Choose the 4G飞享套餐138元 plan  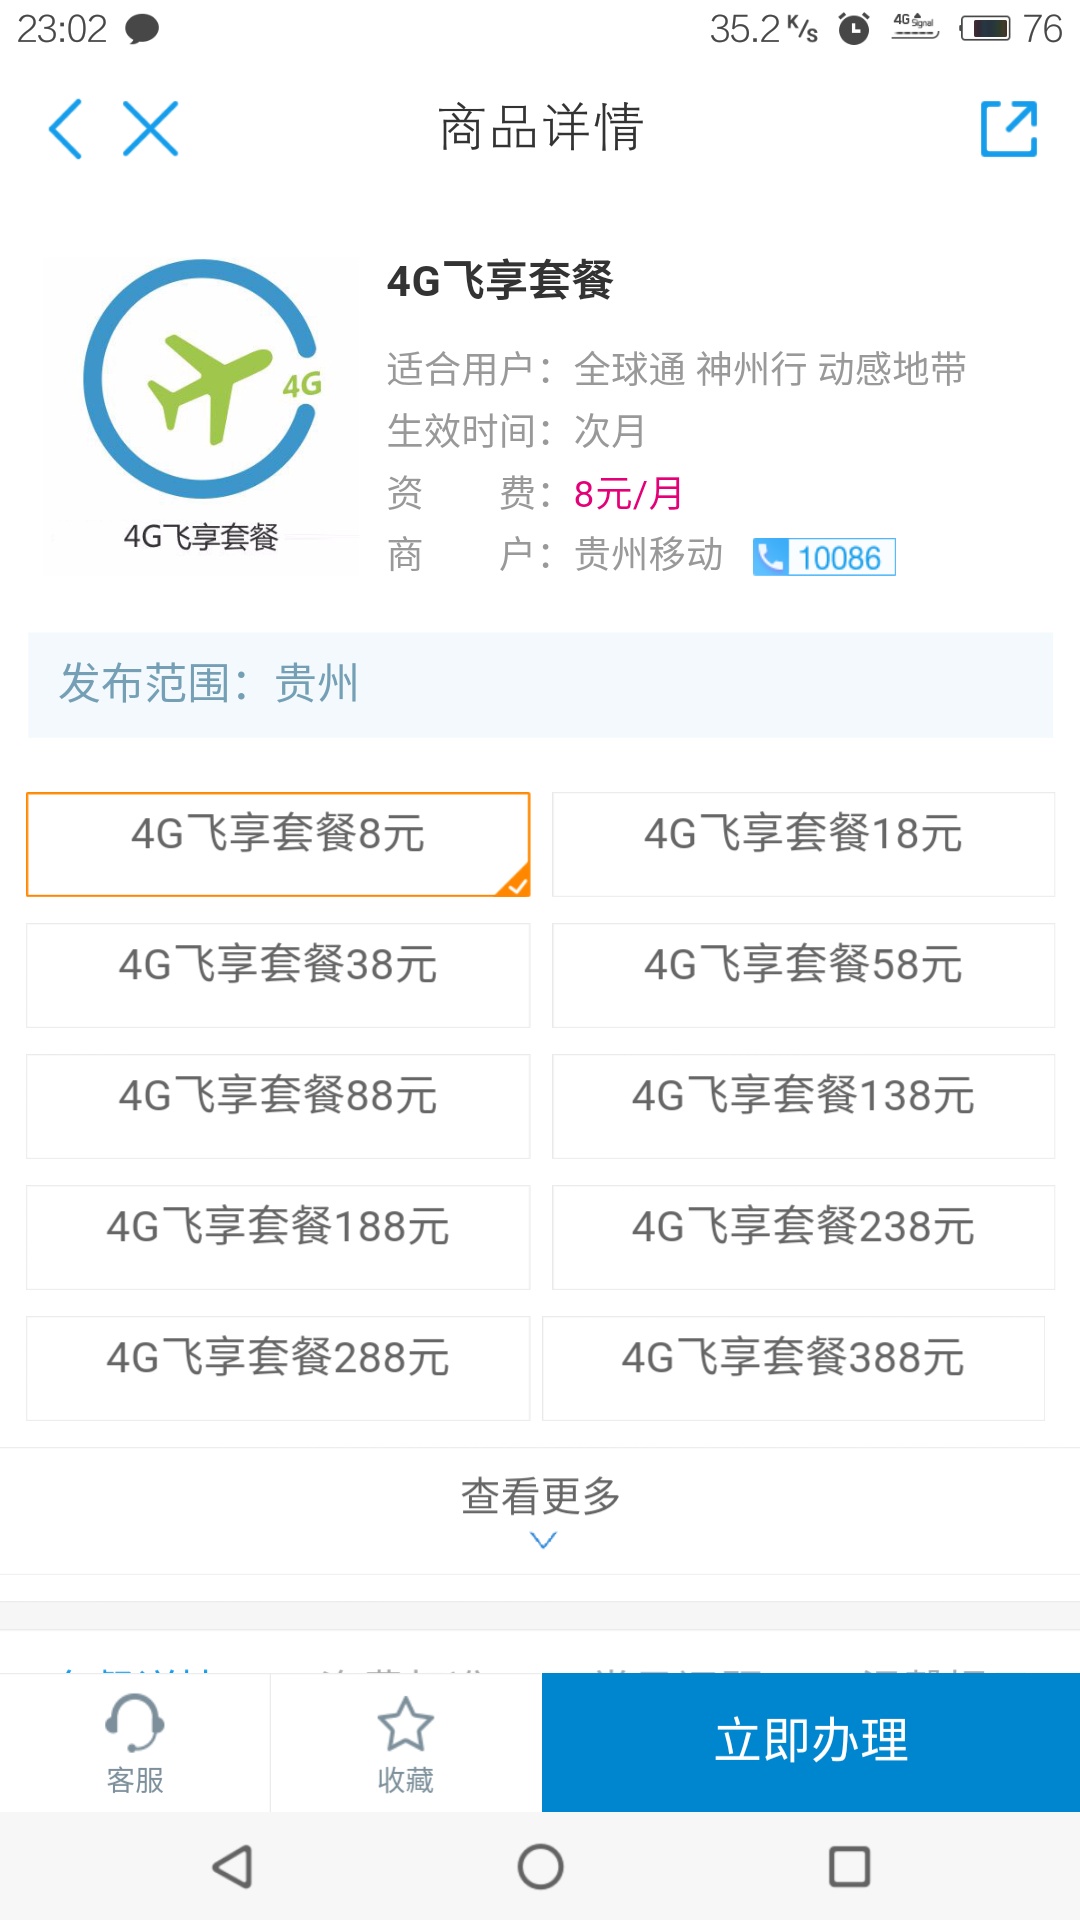(x=803, y=1106)
